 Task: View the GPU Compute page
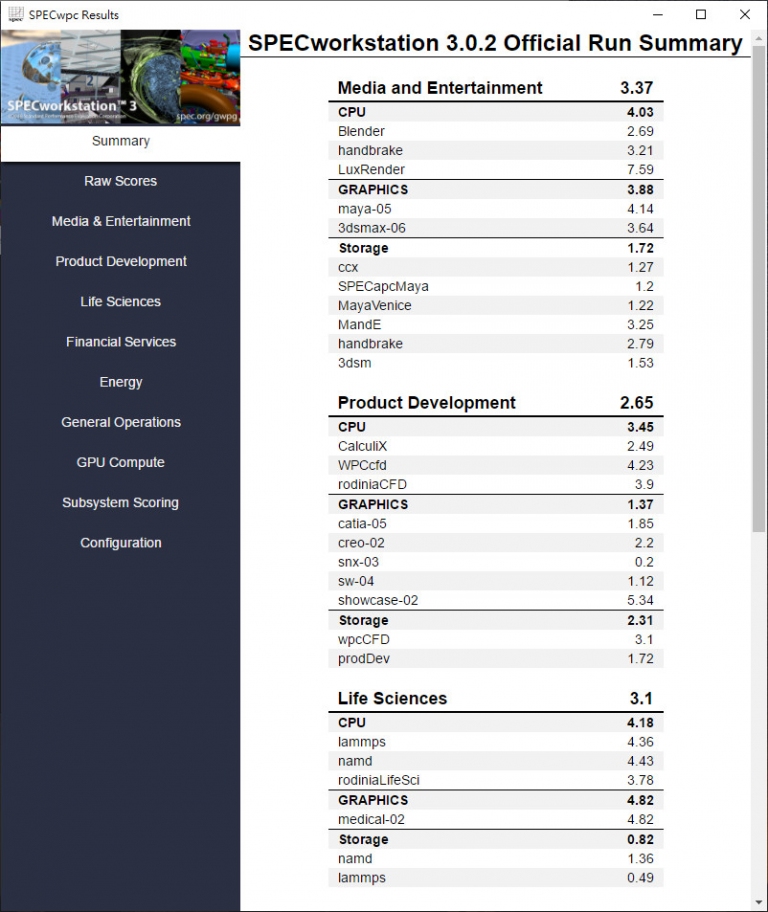click(120, 462)
